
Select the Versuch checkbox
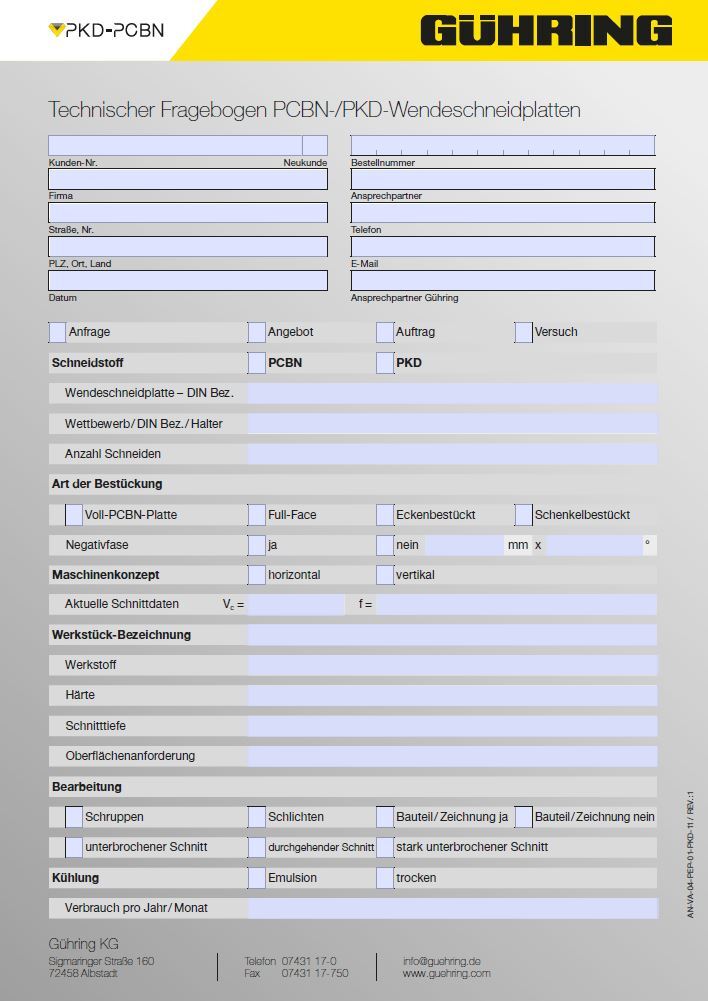coord(524,332)
